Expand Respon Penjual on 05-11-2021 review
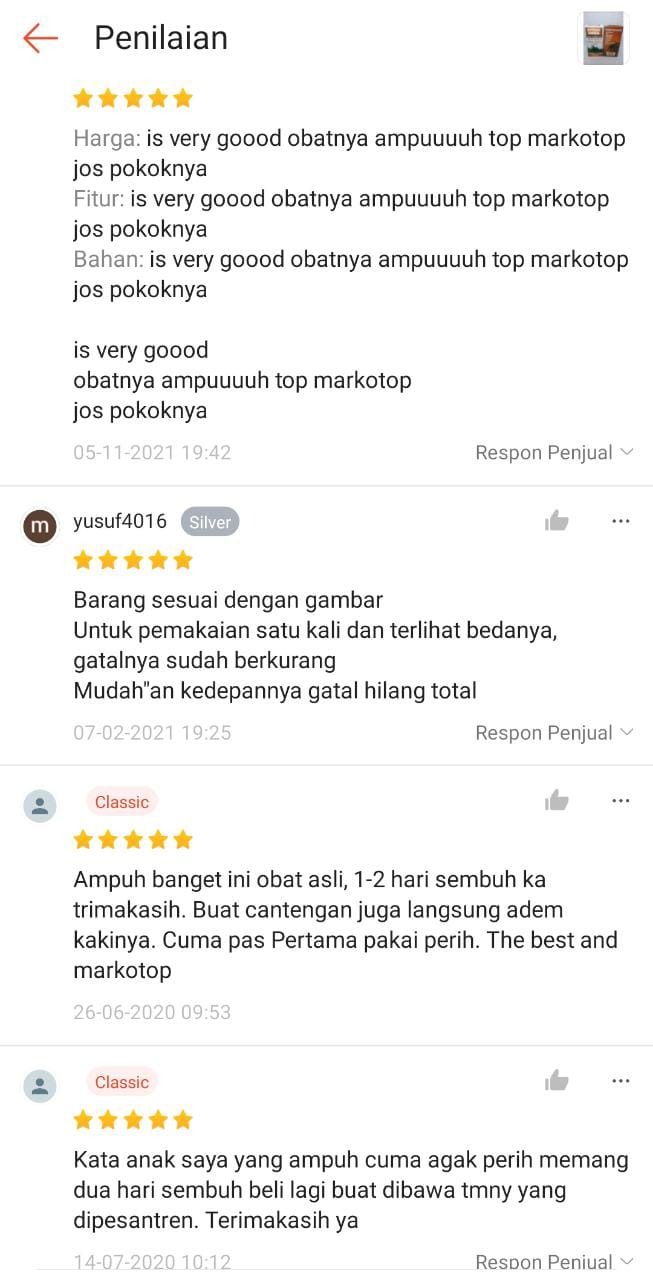Viewport: 653px width, 1280px height. 554,452
